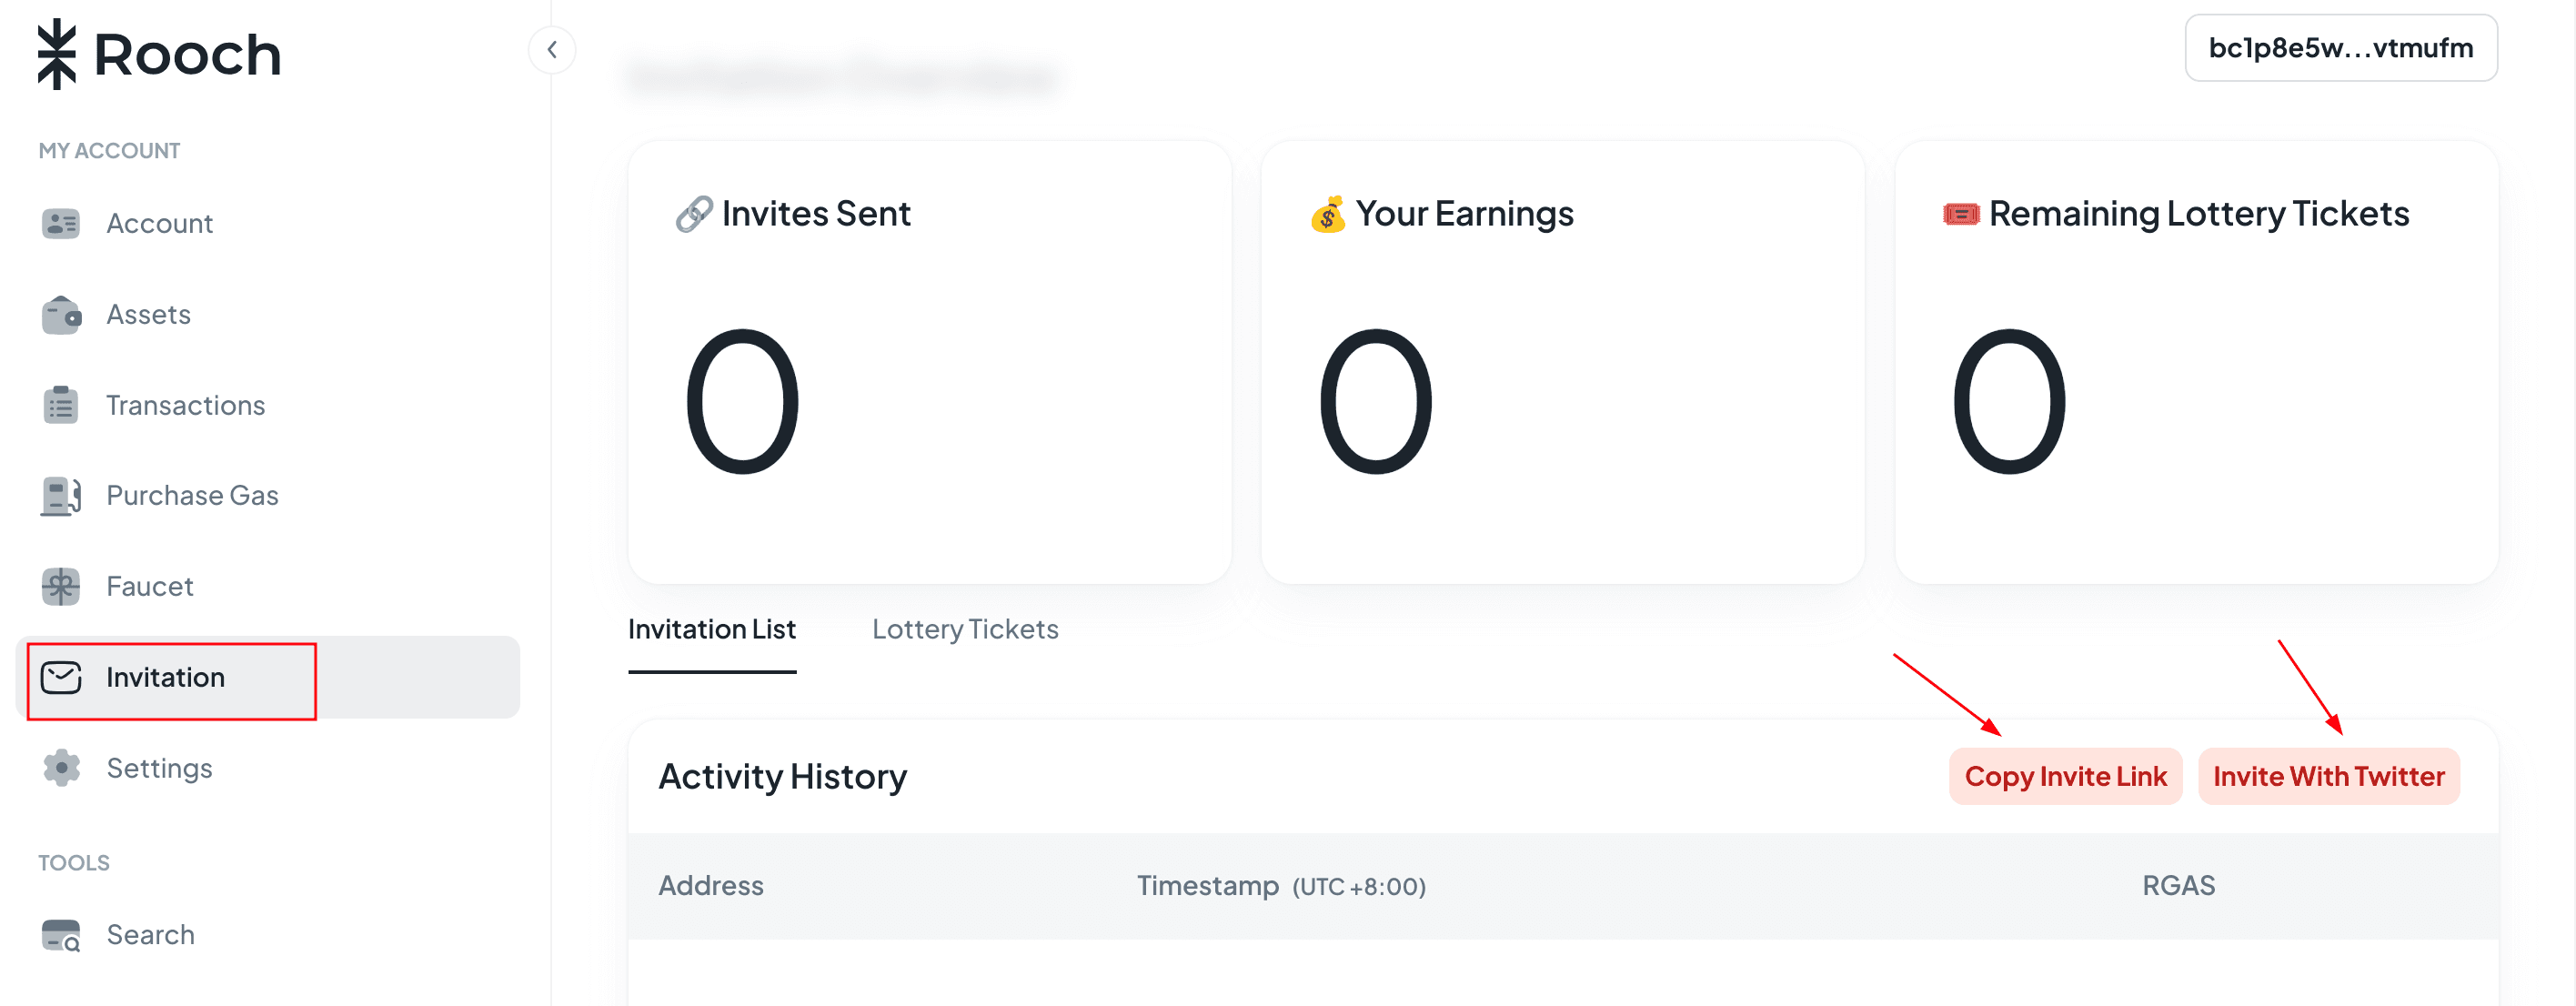Click the Invitation envelope icon
Viewport: 2576px width, 1006px height.
[61, 677]
